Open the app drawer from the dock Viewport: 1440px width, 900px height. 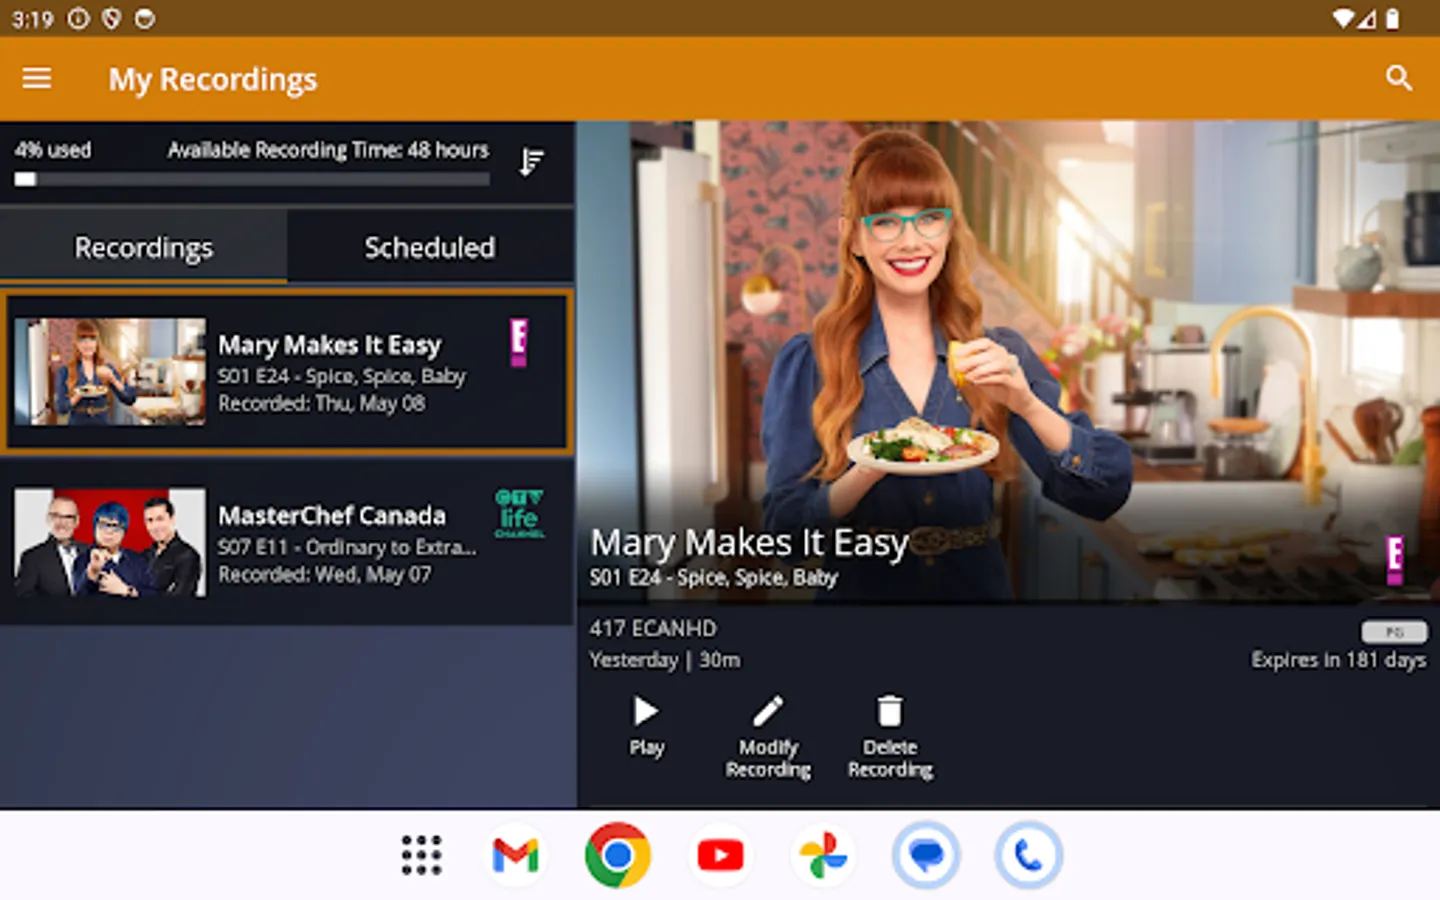pyautogui.click(x=420, y=855)
